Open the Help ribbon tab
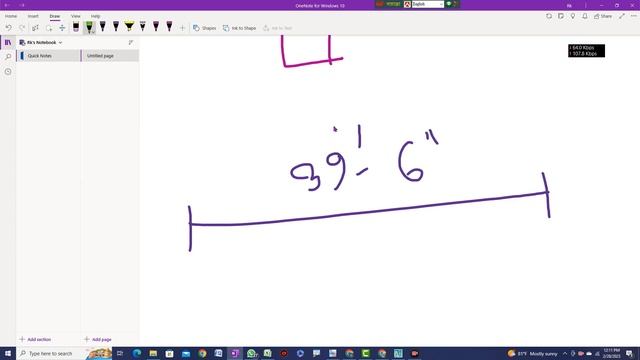 coord(96,16)
